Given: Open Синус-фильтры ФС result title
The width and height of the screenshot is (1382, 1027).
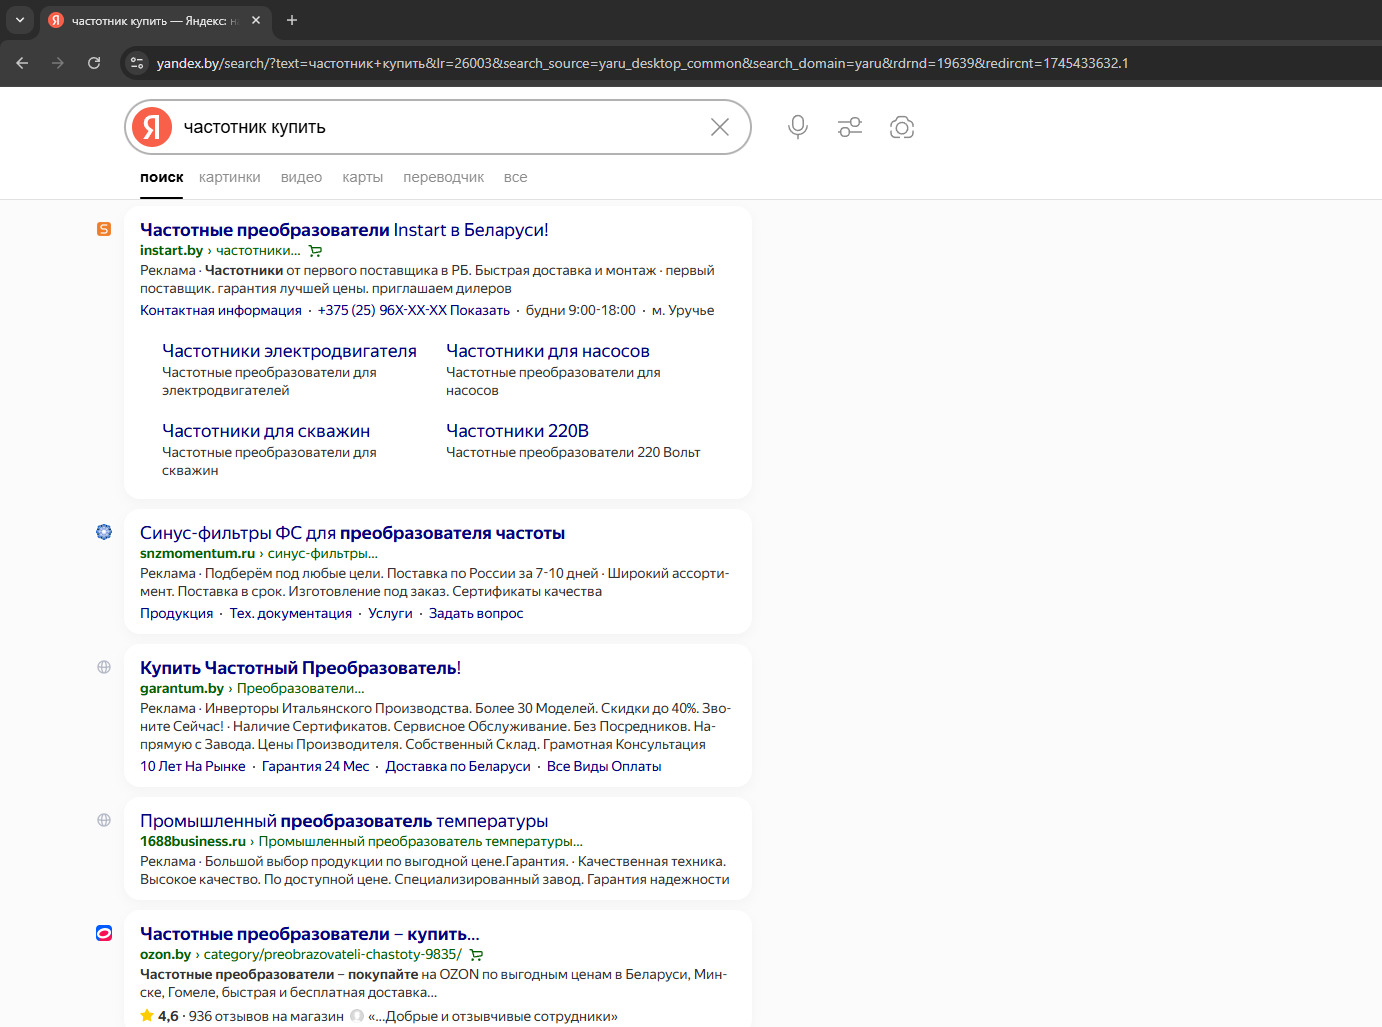Looking at the screenshot, I should pyautogui.click(x=352, y=532).
